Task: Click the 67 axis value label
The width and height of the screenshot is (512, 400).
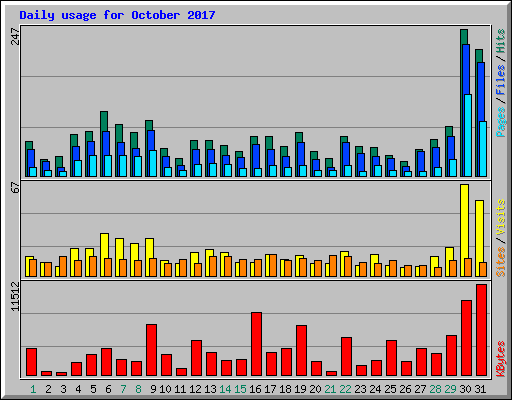Action: click(16, 187)
